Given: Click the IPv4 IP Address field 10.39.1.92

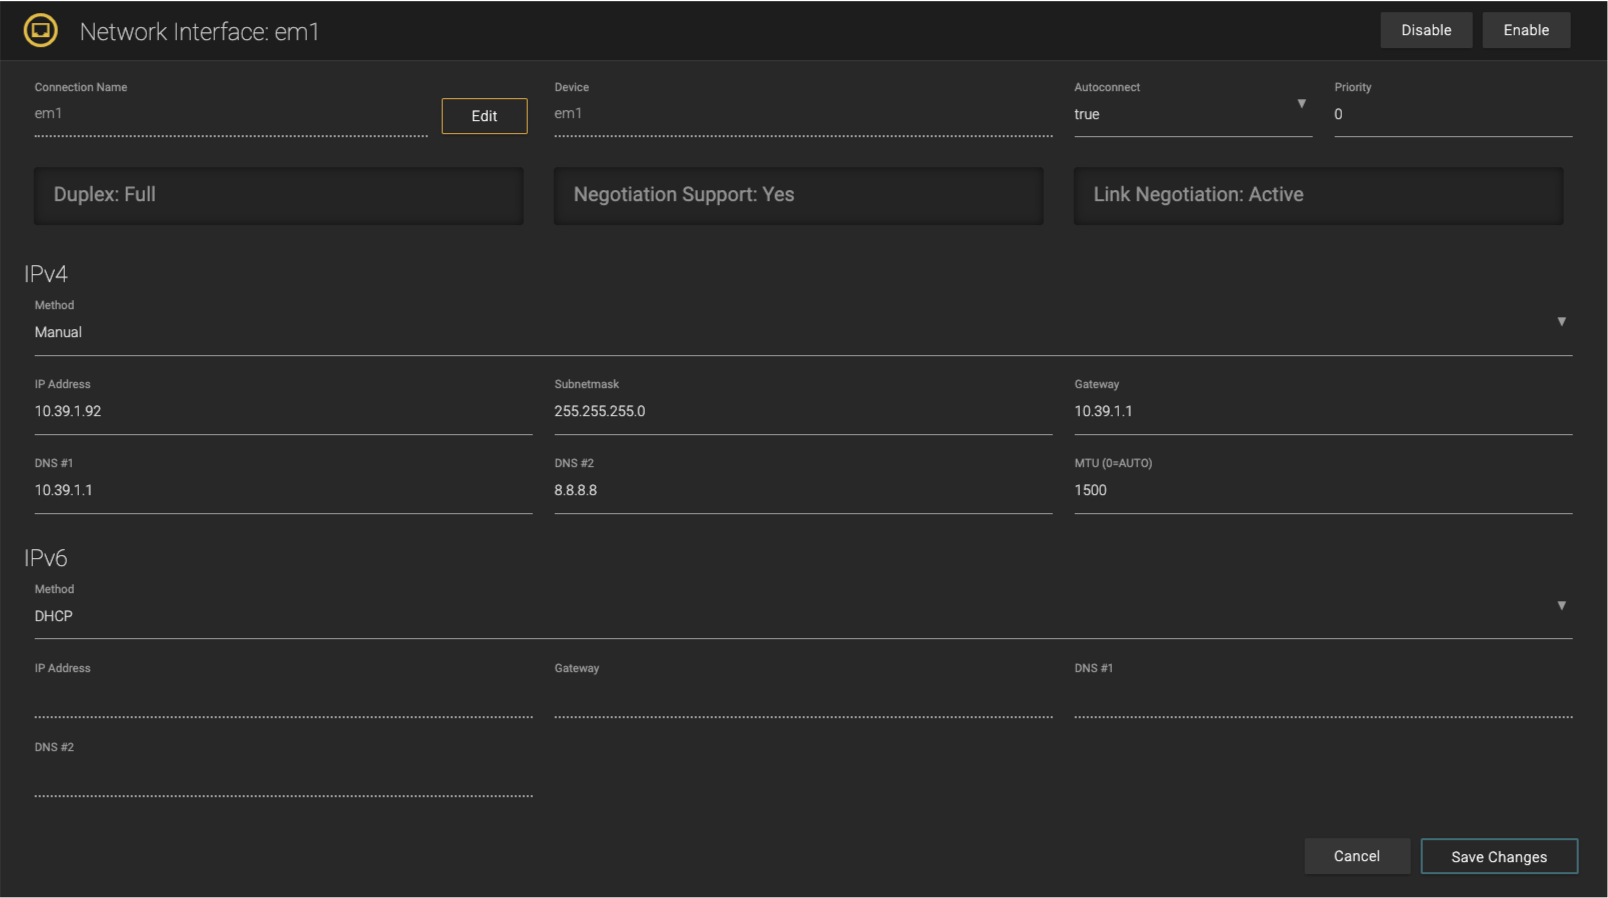Looking at the screenshot, I should (x=283, y=411).
